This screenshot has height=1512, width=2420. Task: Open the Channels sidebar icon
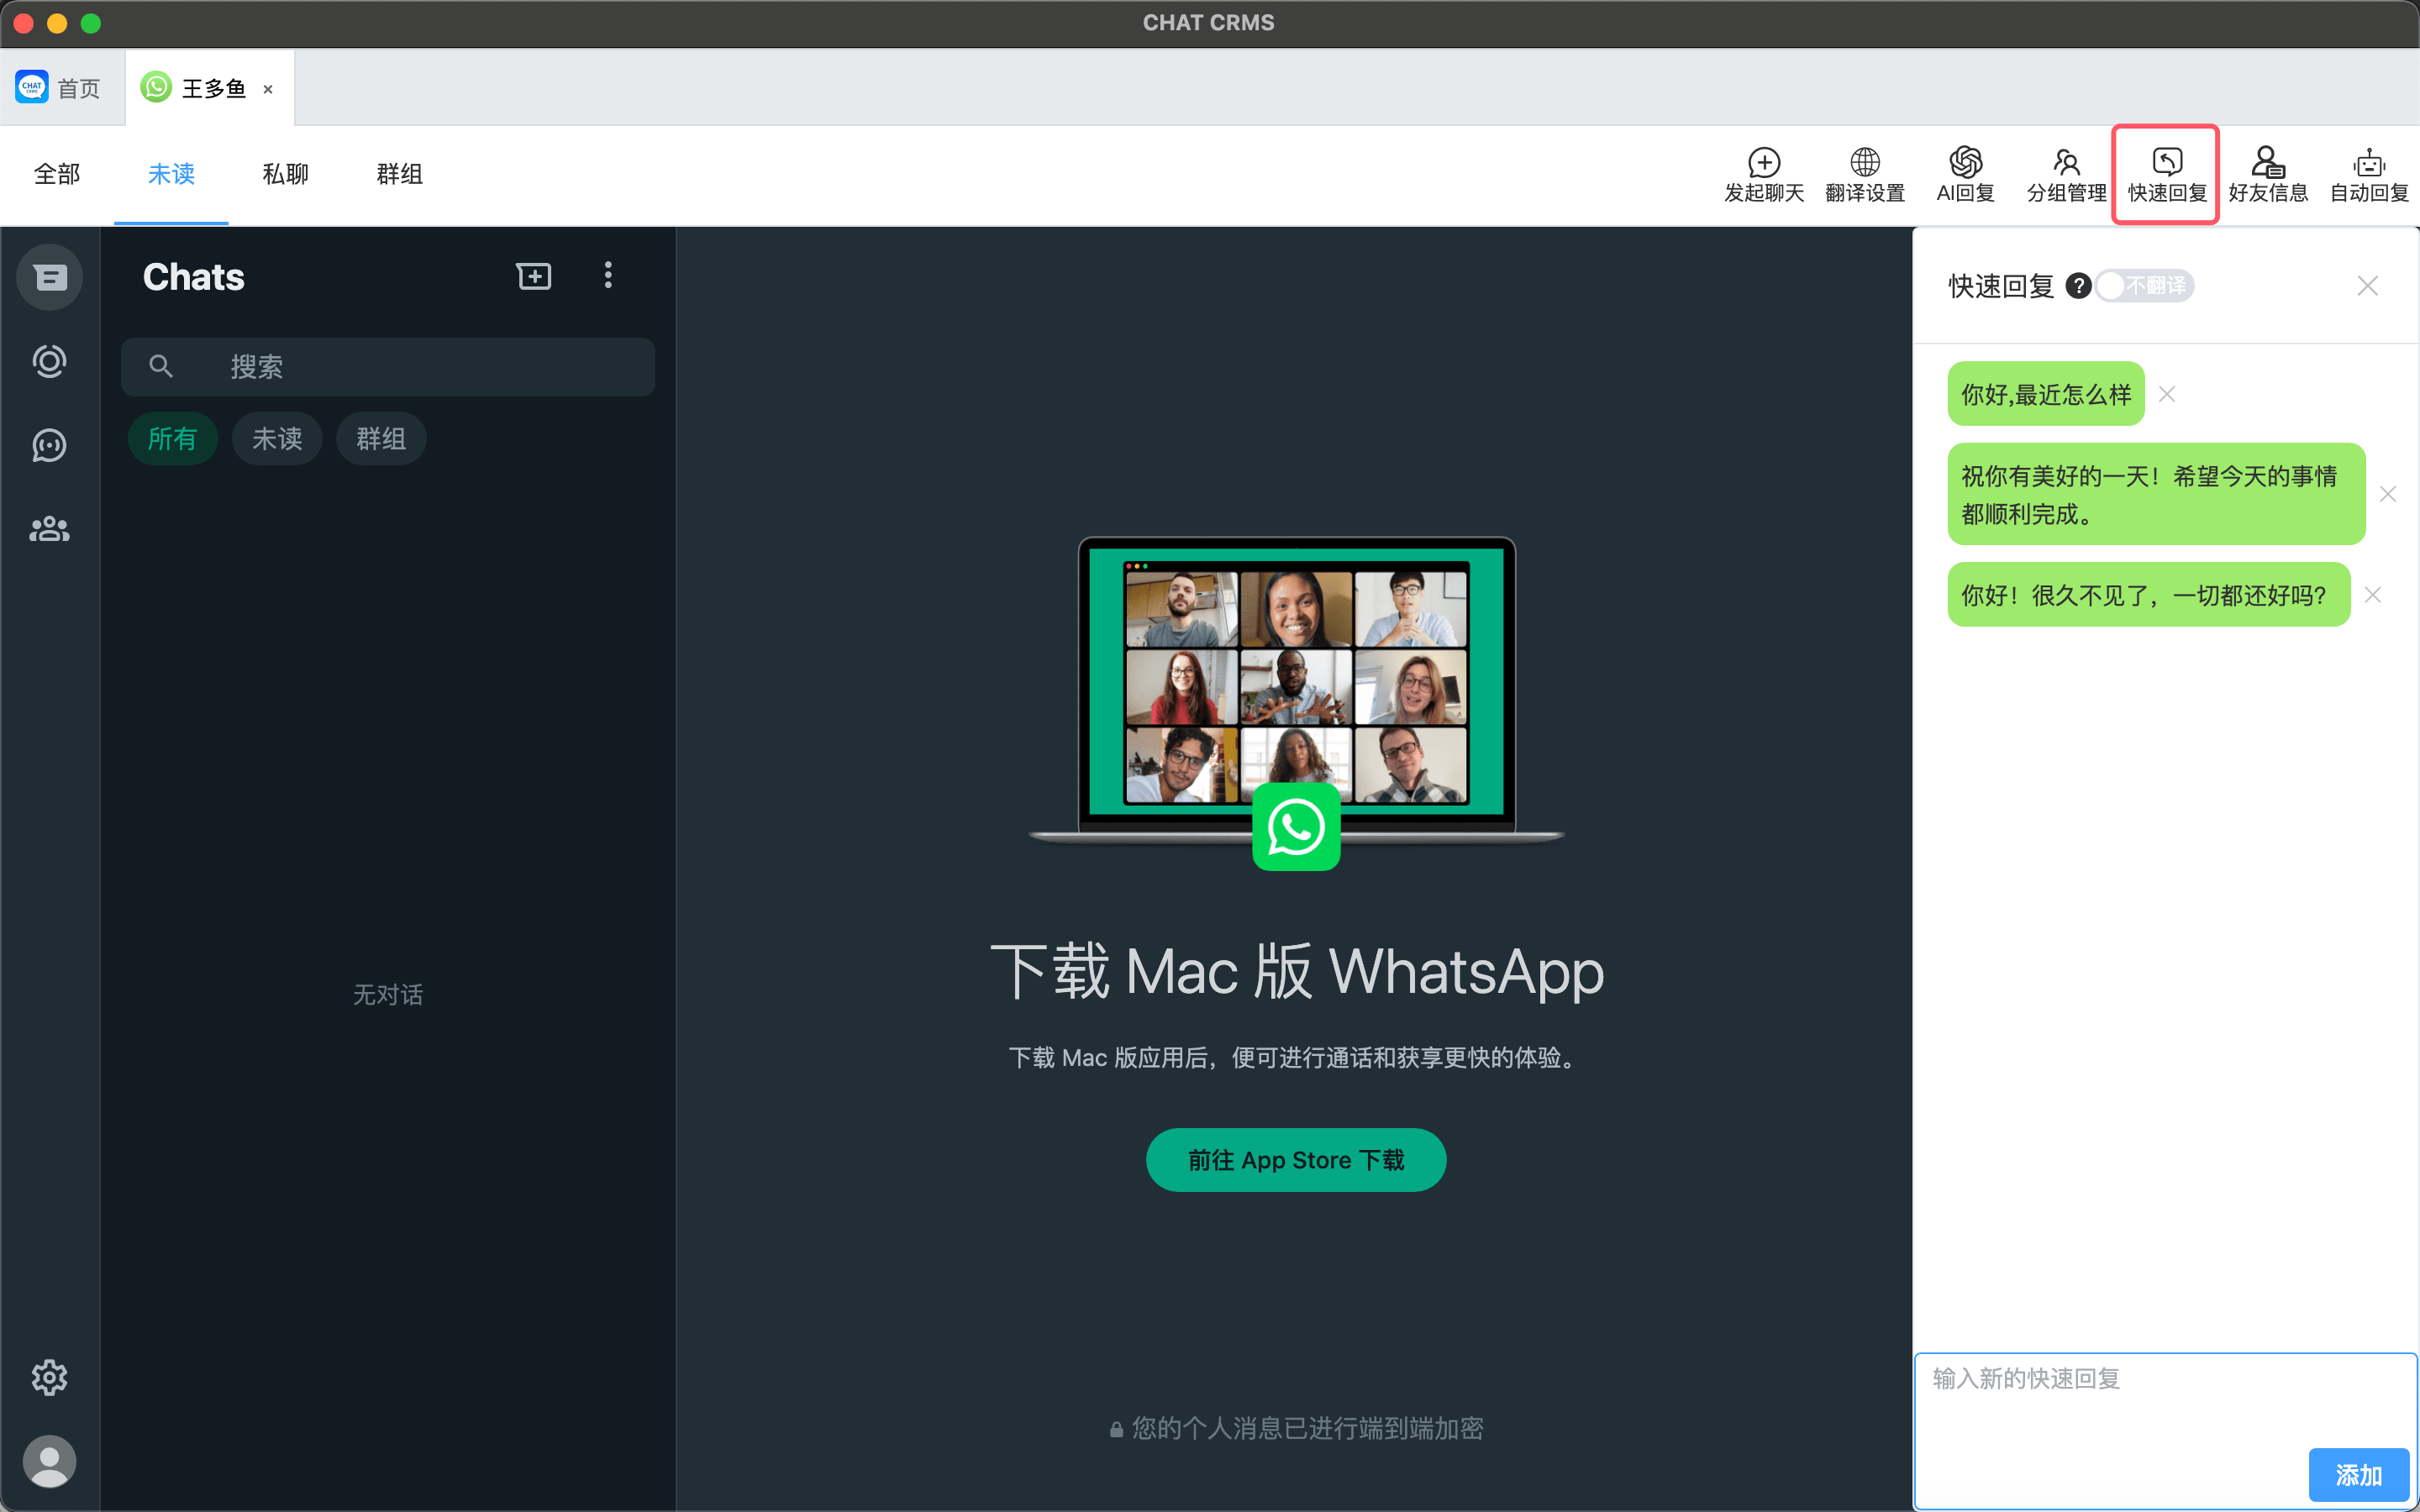coord(49,445)
